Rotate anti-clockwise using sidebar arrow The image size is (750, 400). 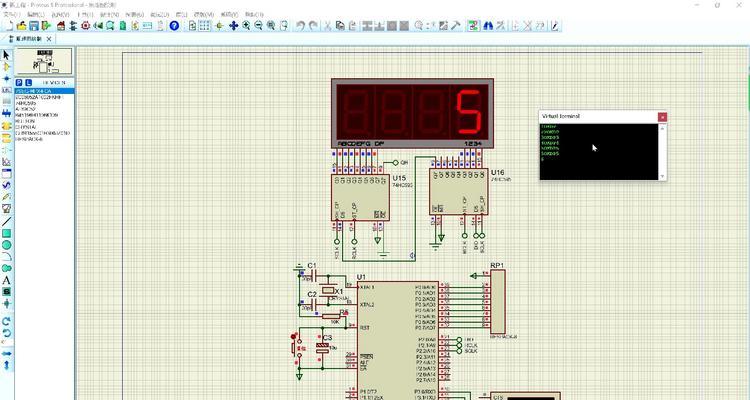(6, 333)
